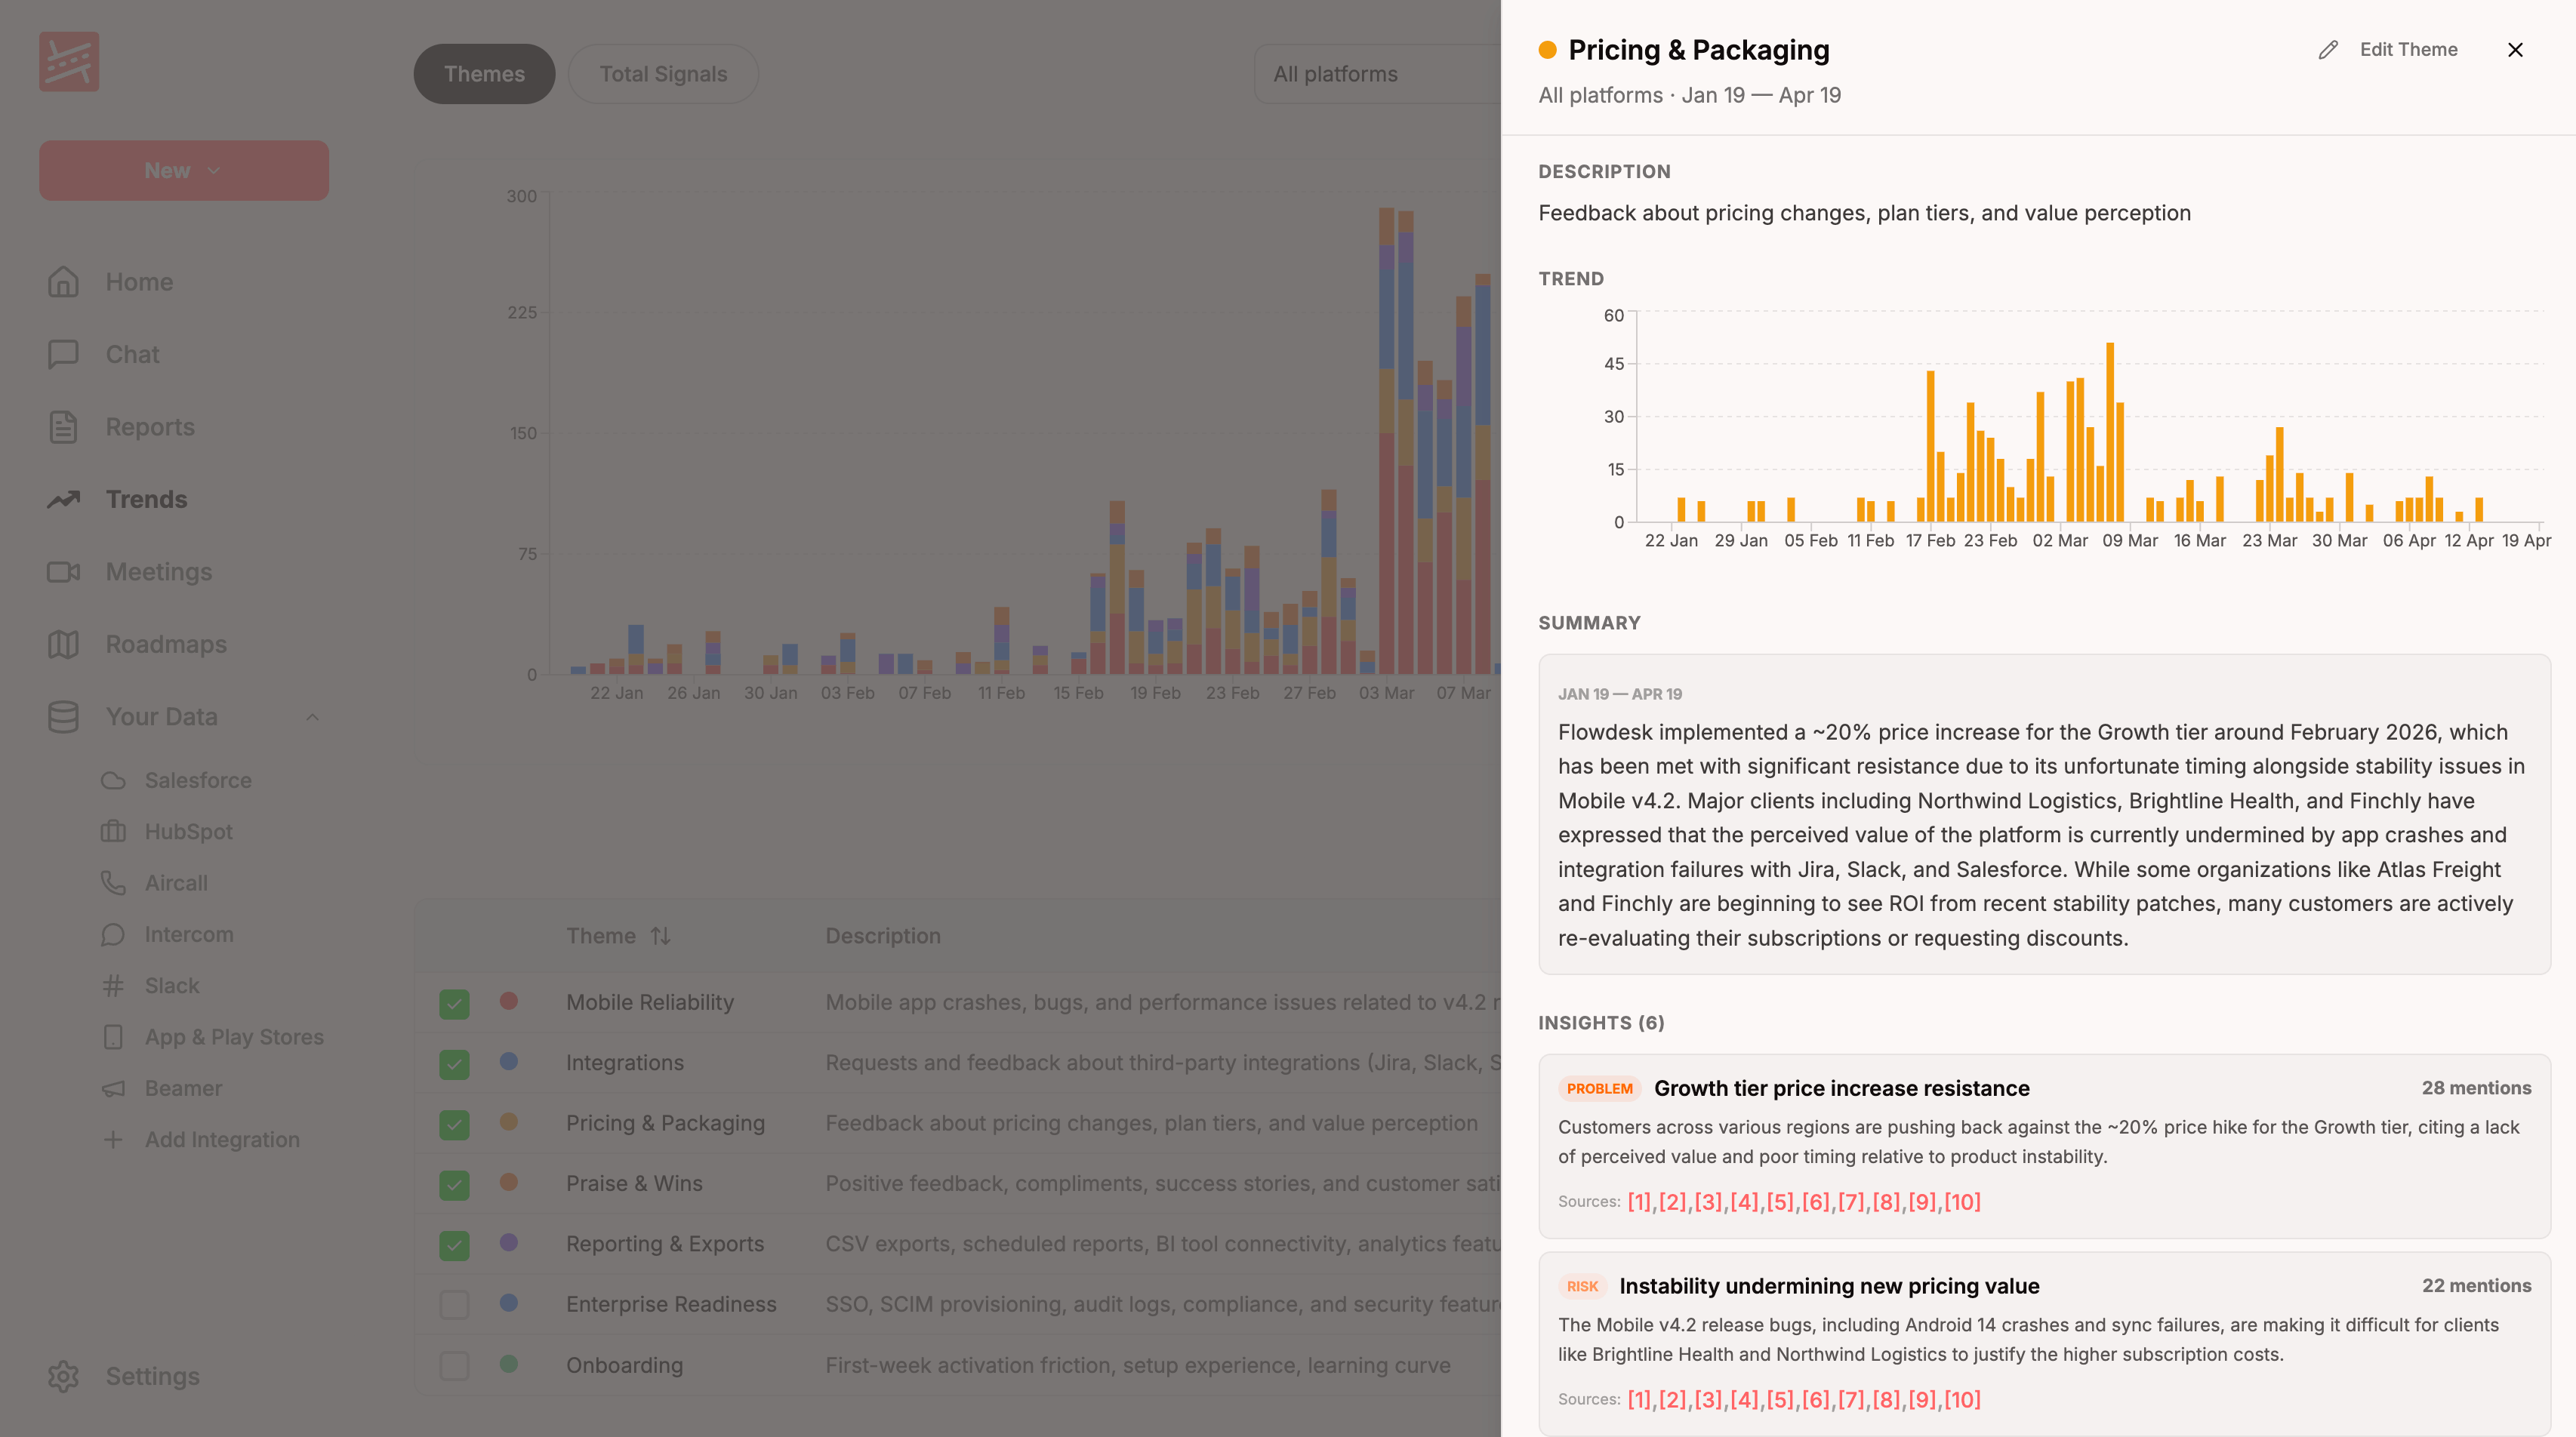Select the Beamer megaphone icon
The height and width of the screenshot is (1437, 2576).
(113, 1088)
